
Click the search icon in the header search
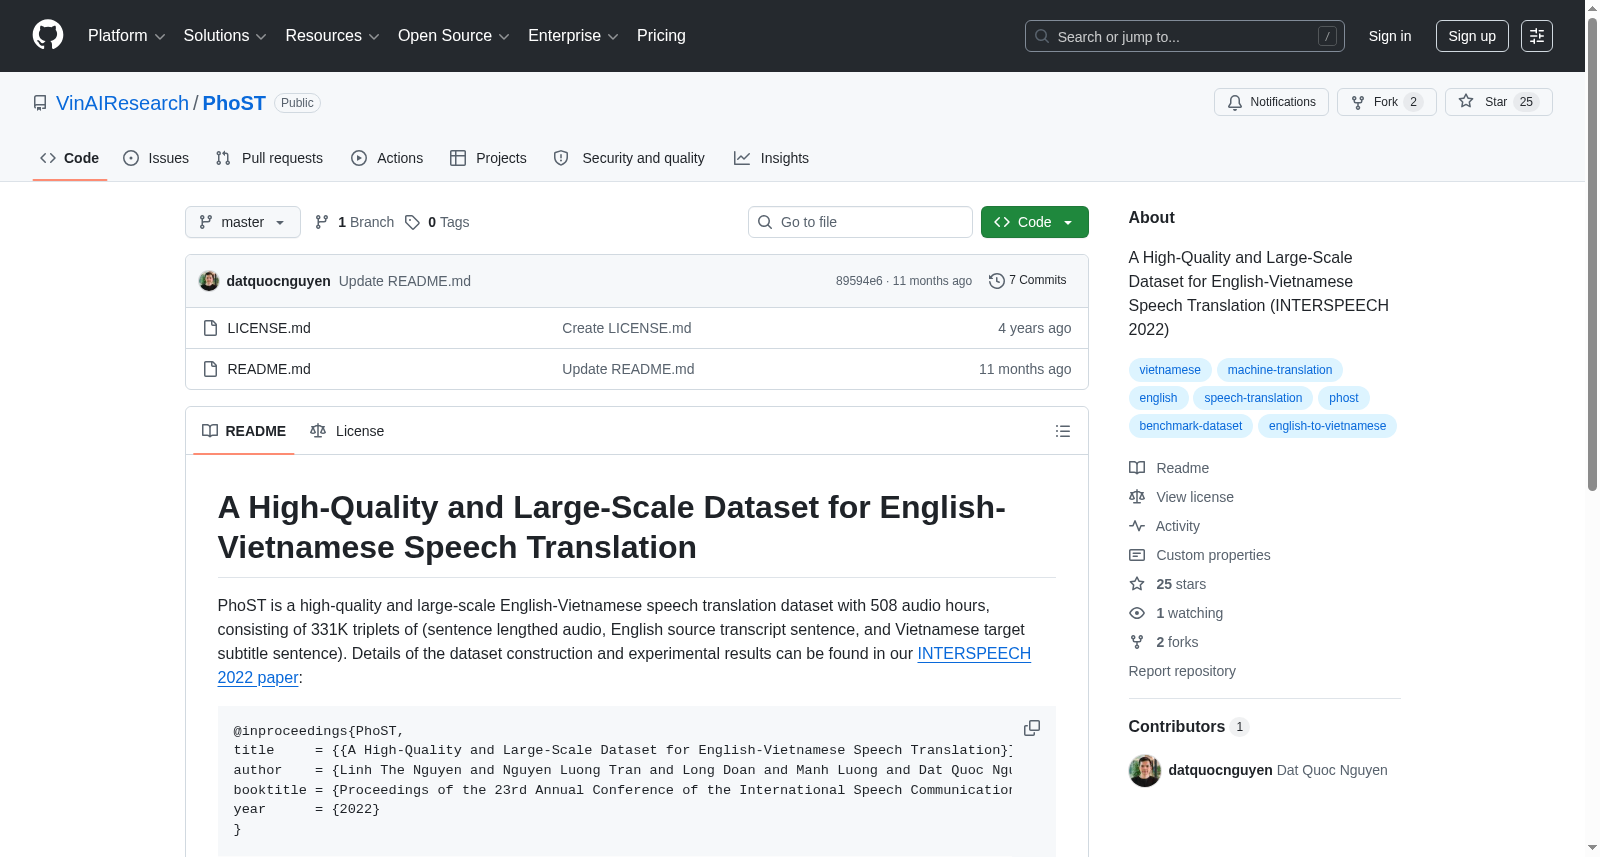click(x=1042, y=36)
